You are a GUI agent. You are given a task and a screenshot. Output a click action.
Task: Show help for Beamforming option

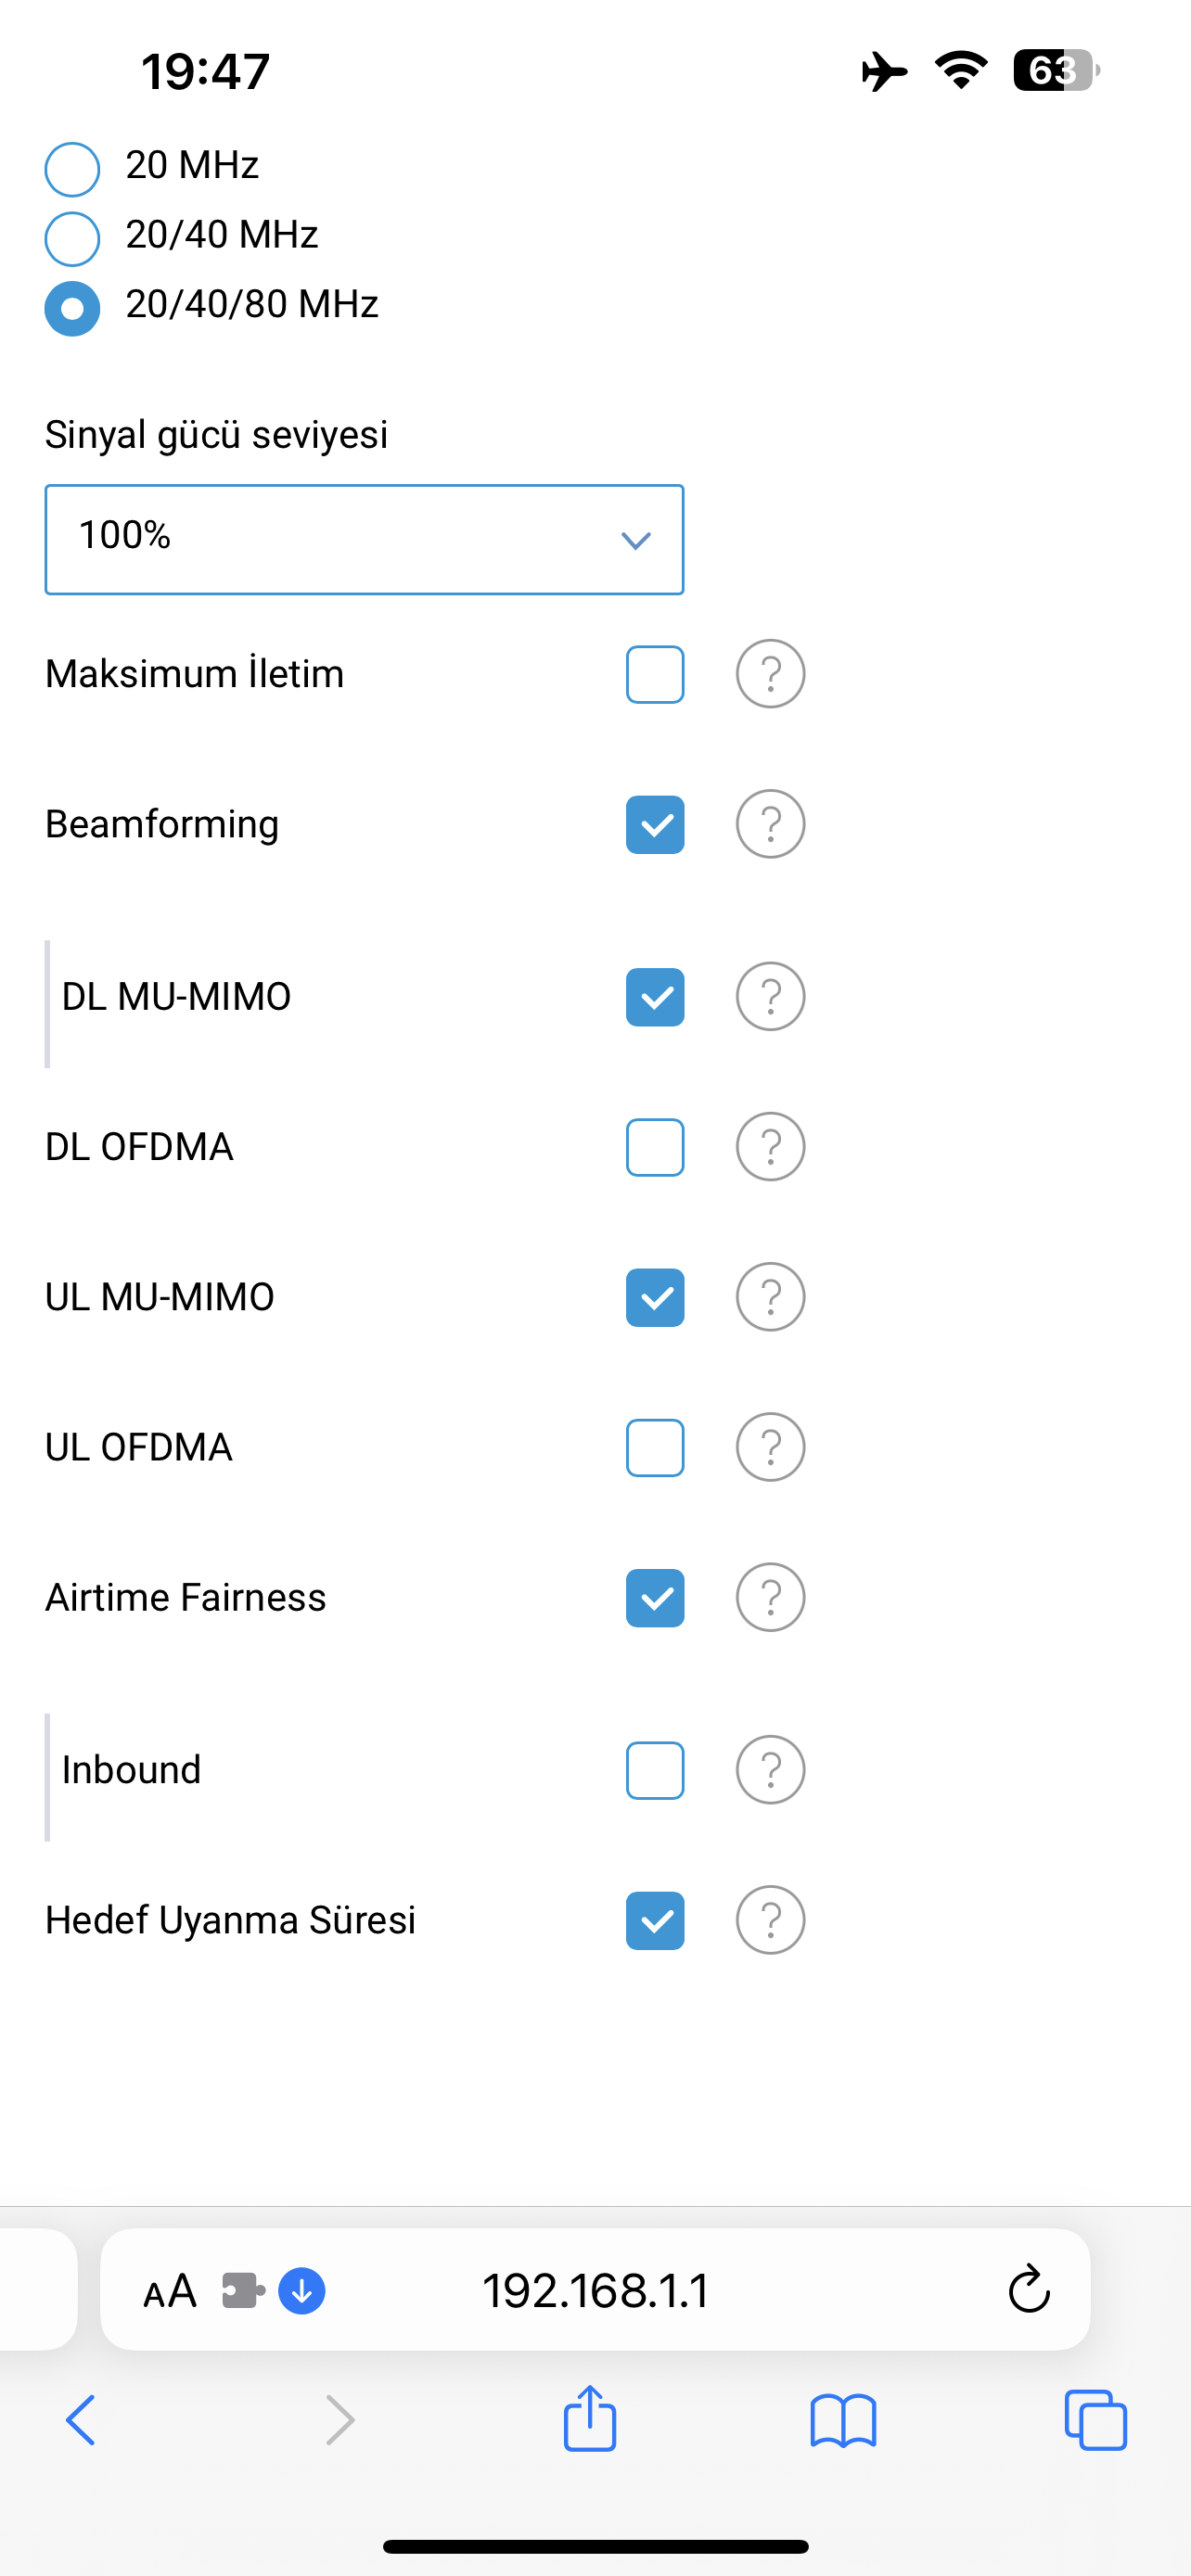click(770, 824)
